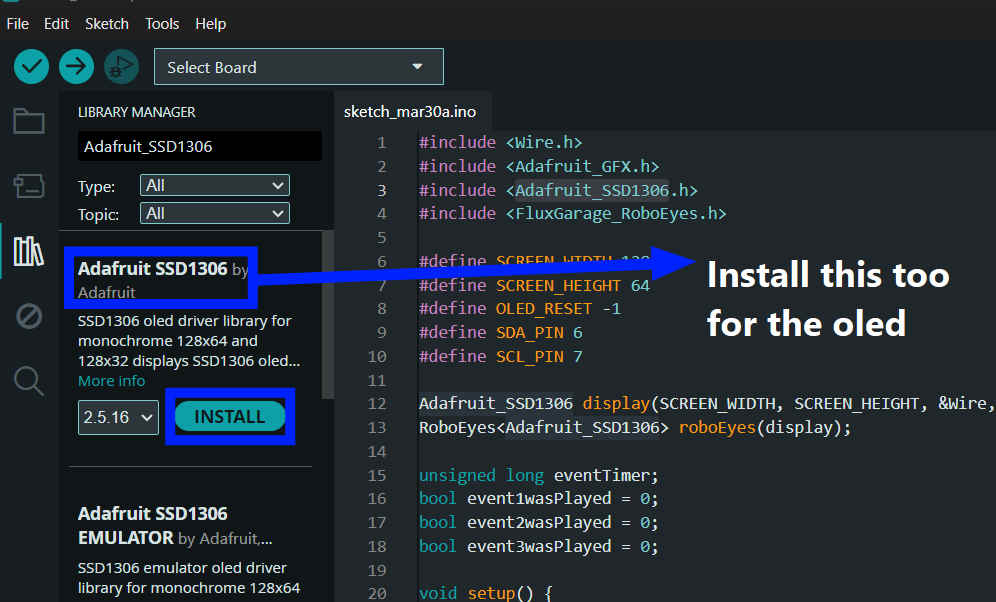This screenshot has height=602, width=996.
Task: Click line number 14 in the gutter
Action: [377, 452]
